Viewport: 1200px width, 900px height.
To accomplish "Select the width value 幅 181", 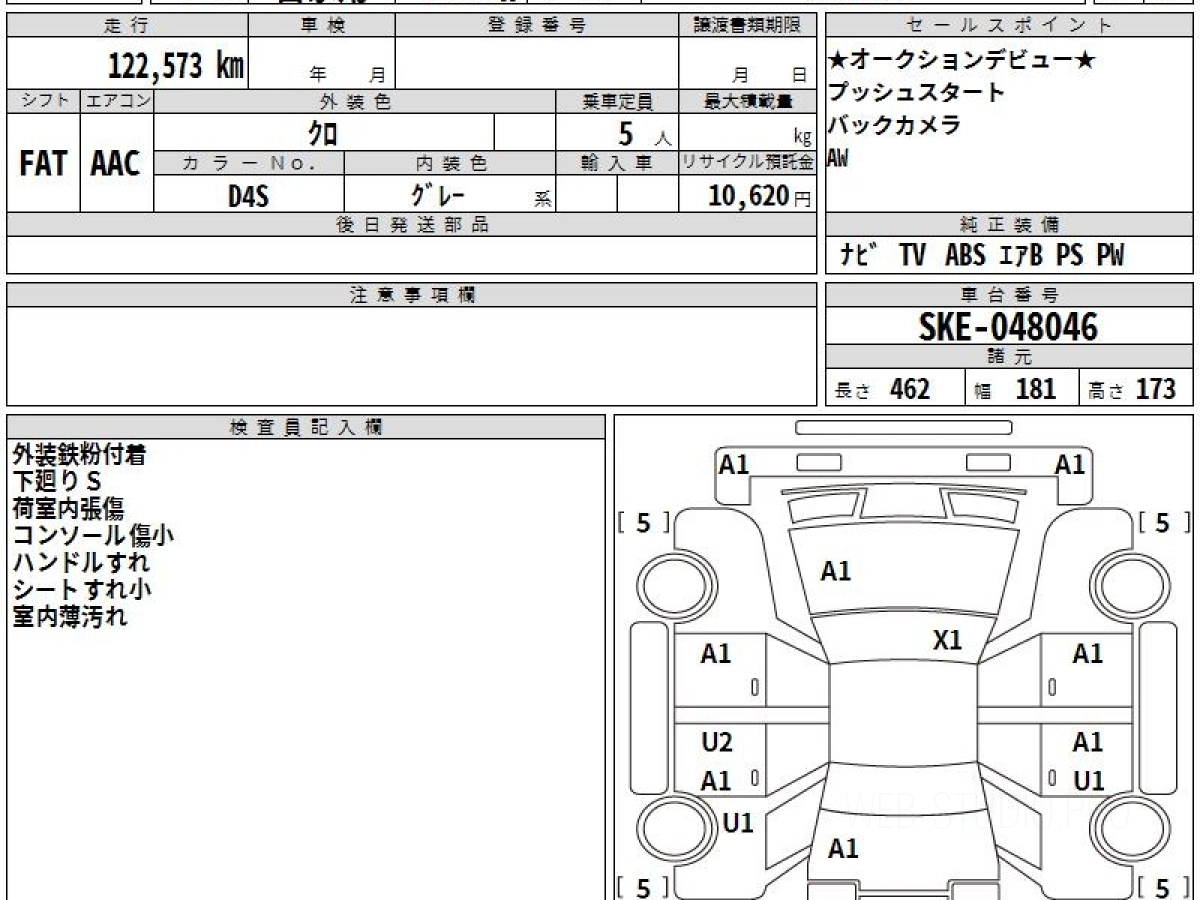I will 1015,389.
